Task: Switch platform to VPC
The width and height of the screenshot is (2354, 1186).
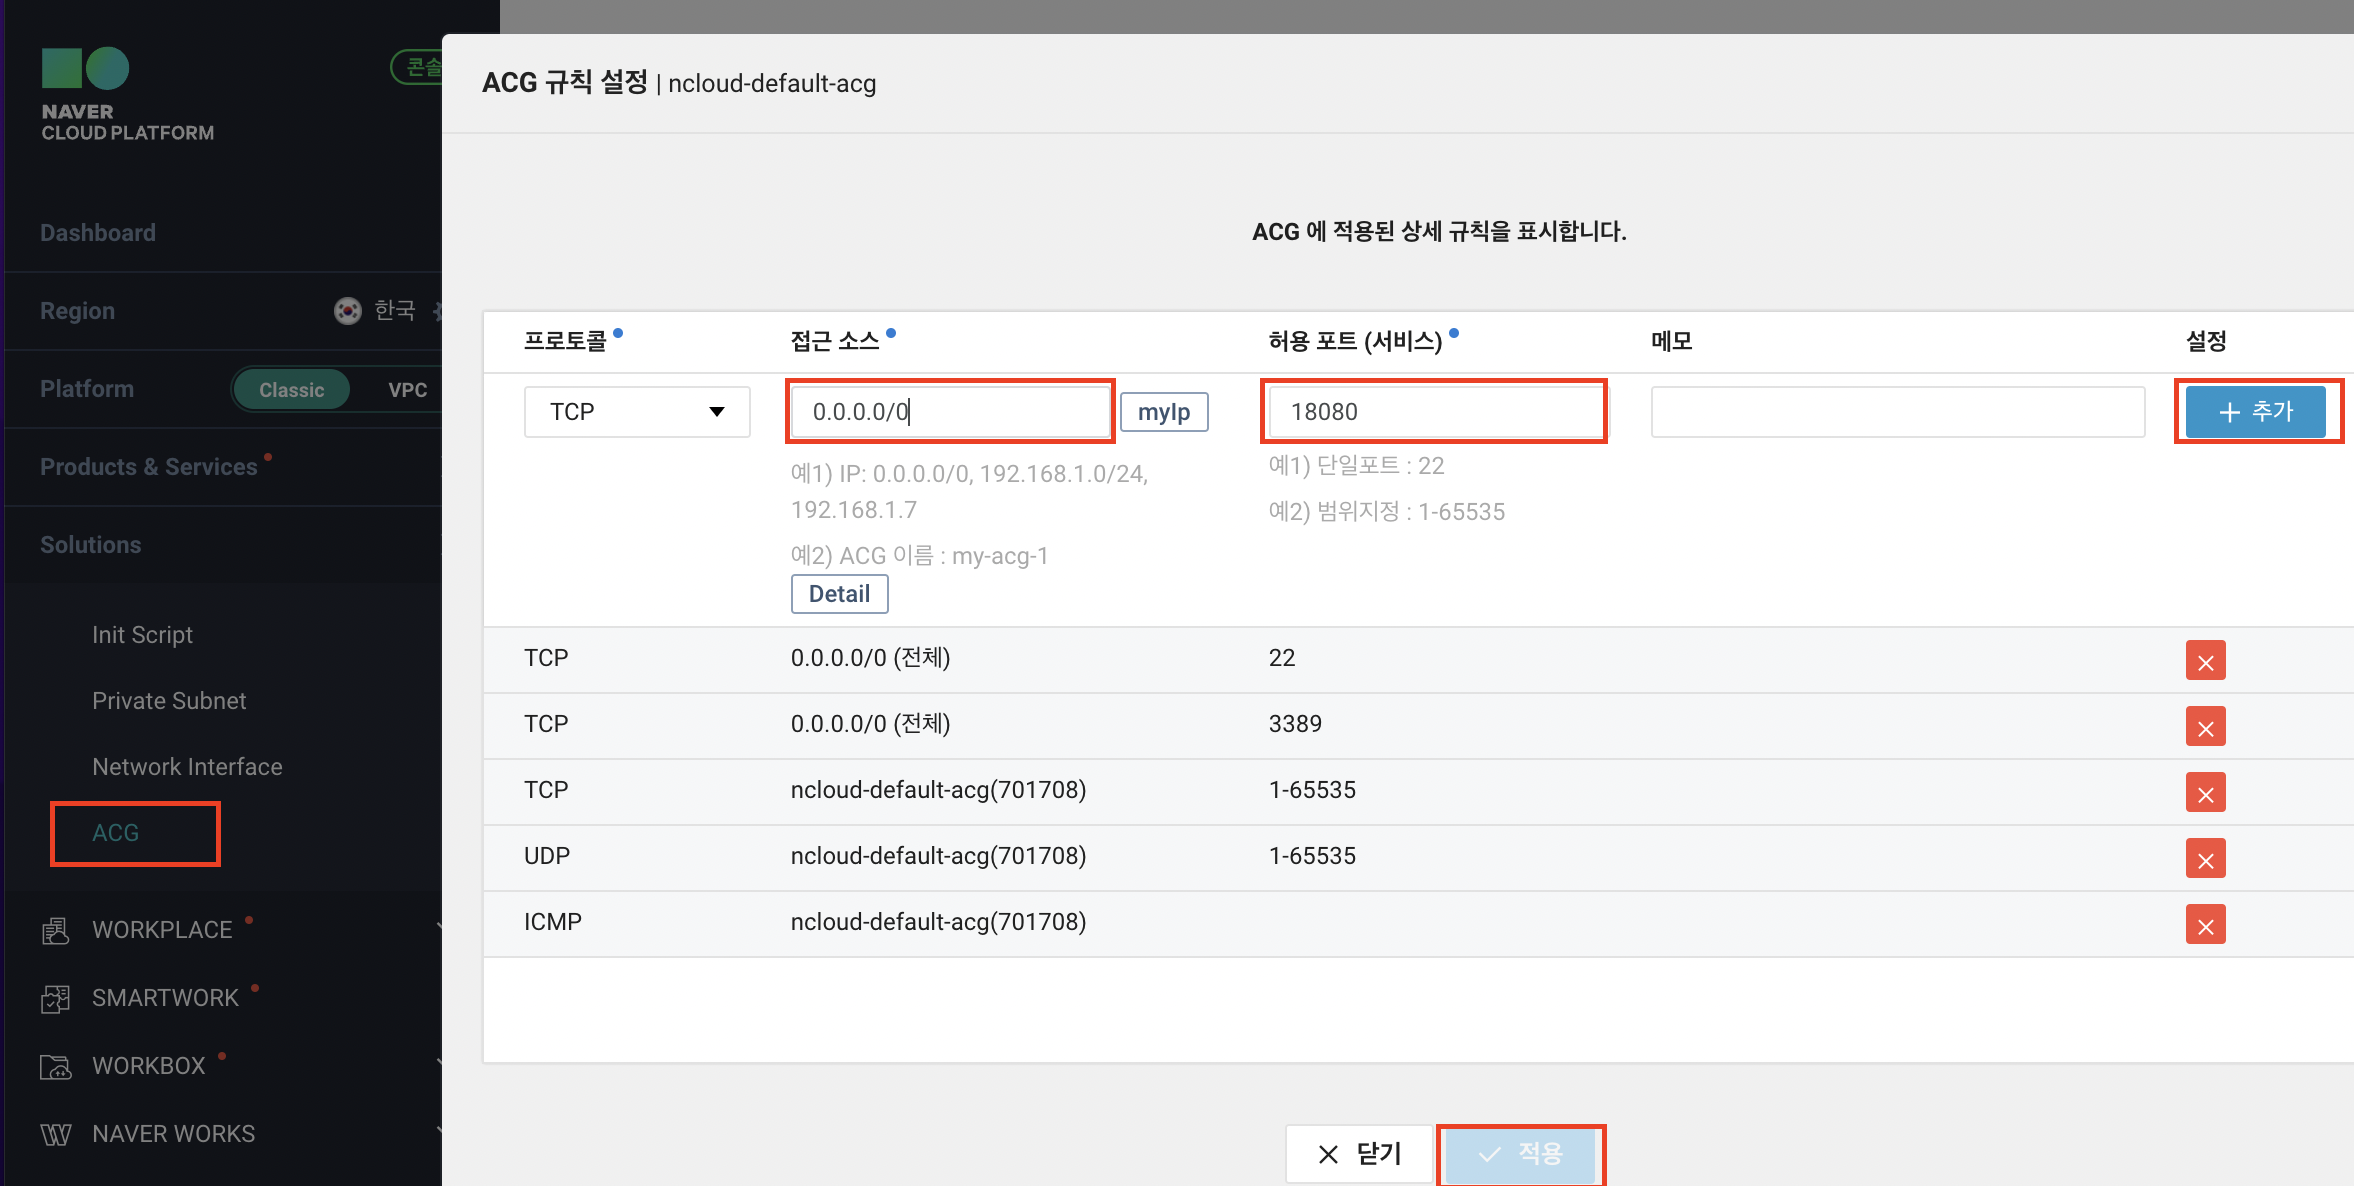Action: (407, 390)
